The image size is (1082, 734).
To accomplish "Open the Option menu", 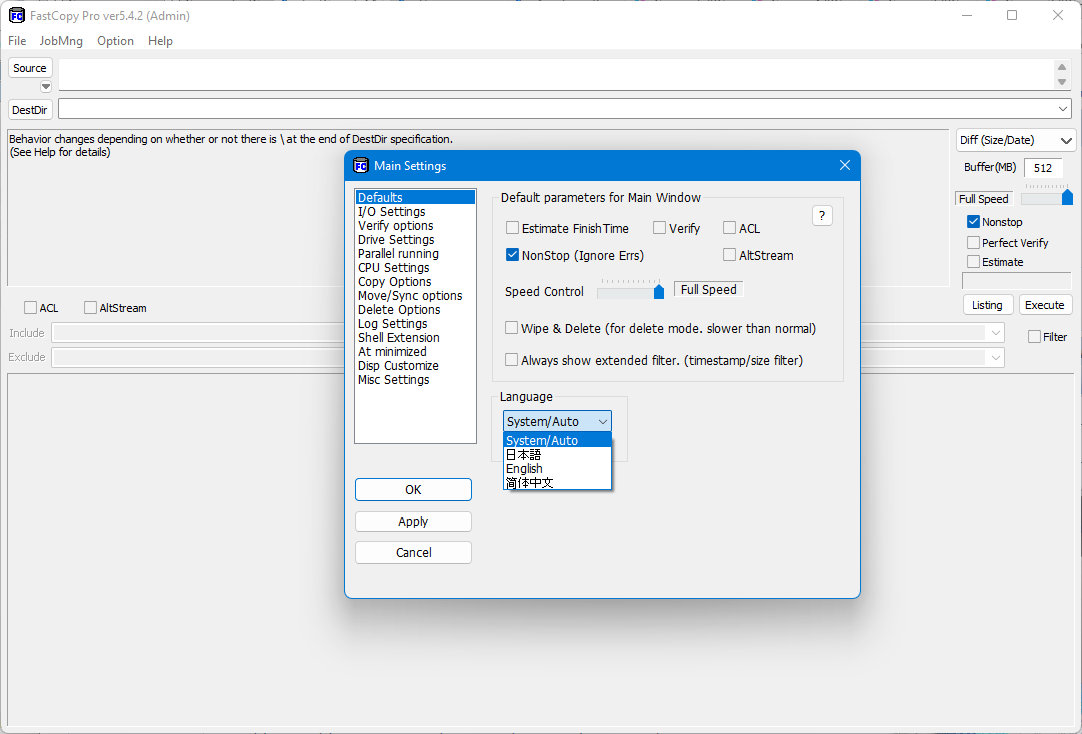I will [115, 41].
